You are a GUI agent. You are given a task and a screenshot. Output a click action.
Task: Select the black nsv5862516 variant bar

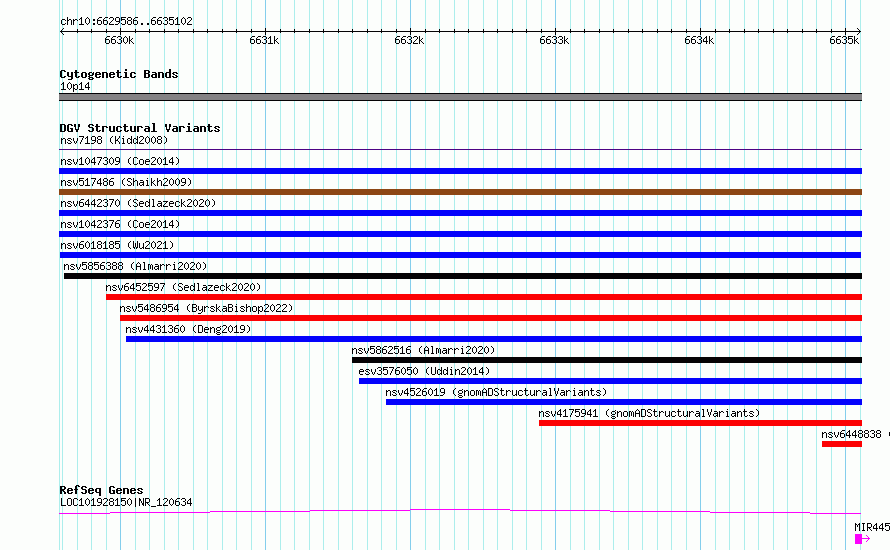pyautogui.click(x=607, y=360)
